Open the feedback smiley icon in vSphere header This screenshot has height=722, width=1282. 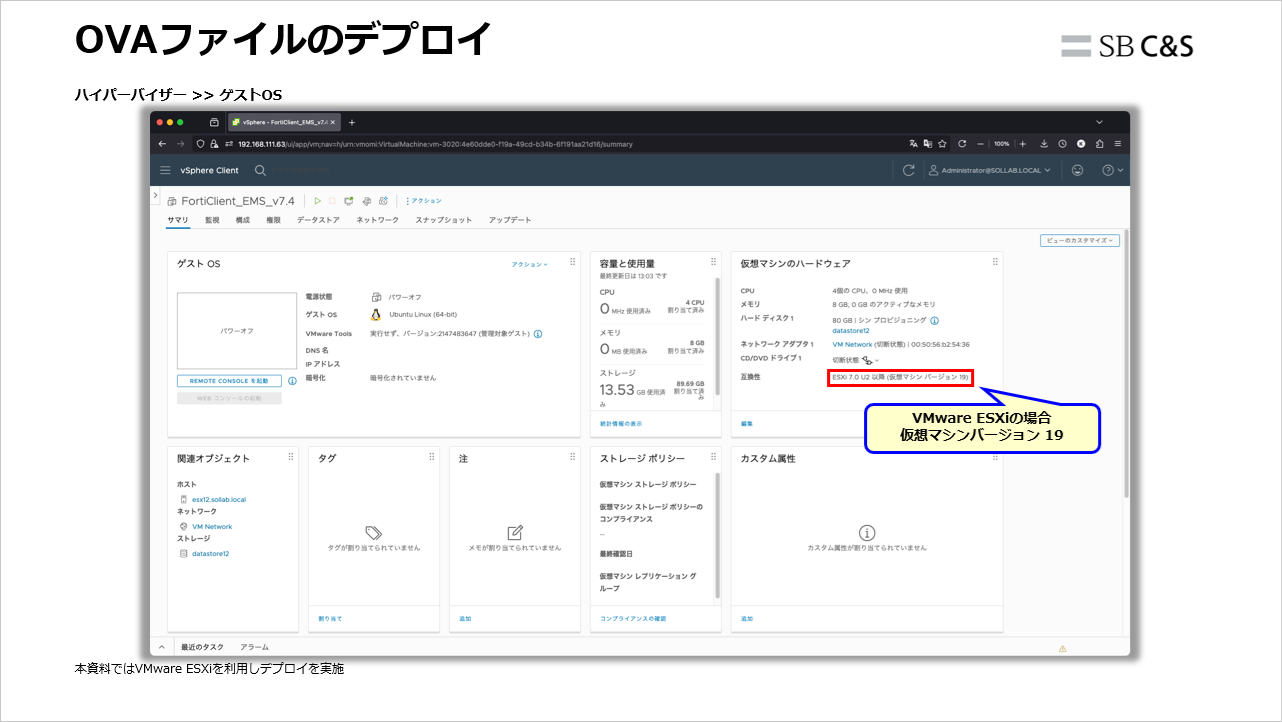[x=1077, y=170]
